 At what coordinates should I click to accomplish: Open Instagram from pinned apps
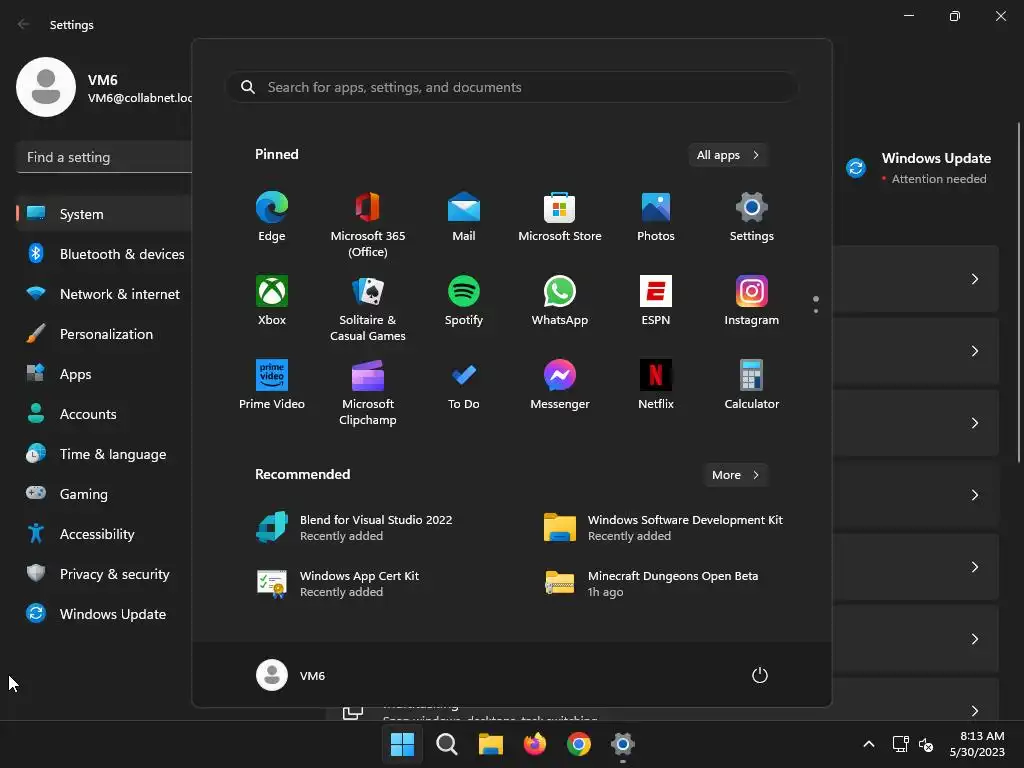coord(752,302)
